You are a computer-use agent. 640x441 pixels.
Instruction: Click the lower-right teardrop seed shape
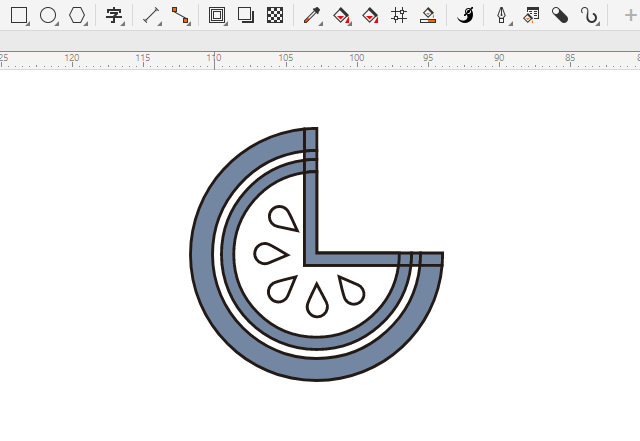[351, 290]
